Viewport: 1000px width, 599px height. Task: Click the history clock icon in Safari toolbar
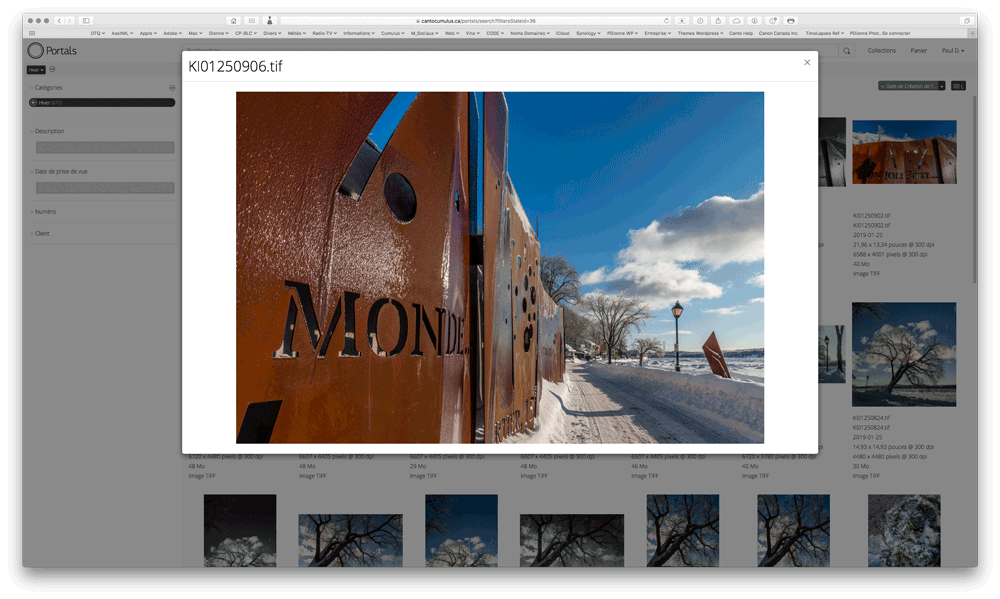pos(700,21)
